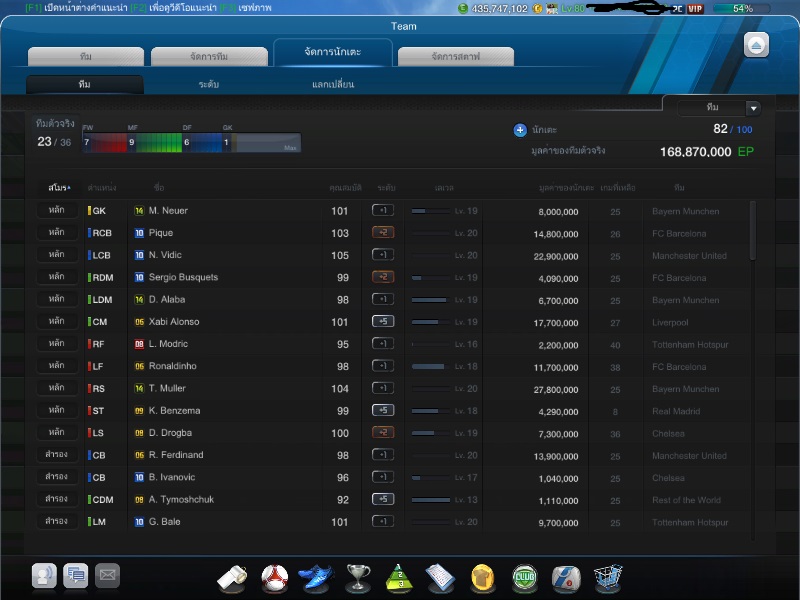Open the whistle match icon
800x600 pixels.
(232, 579)
